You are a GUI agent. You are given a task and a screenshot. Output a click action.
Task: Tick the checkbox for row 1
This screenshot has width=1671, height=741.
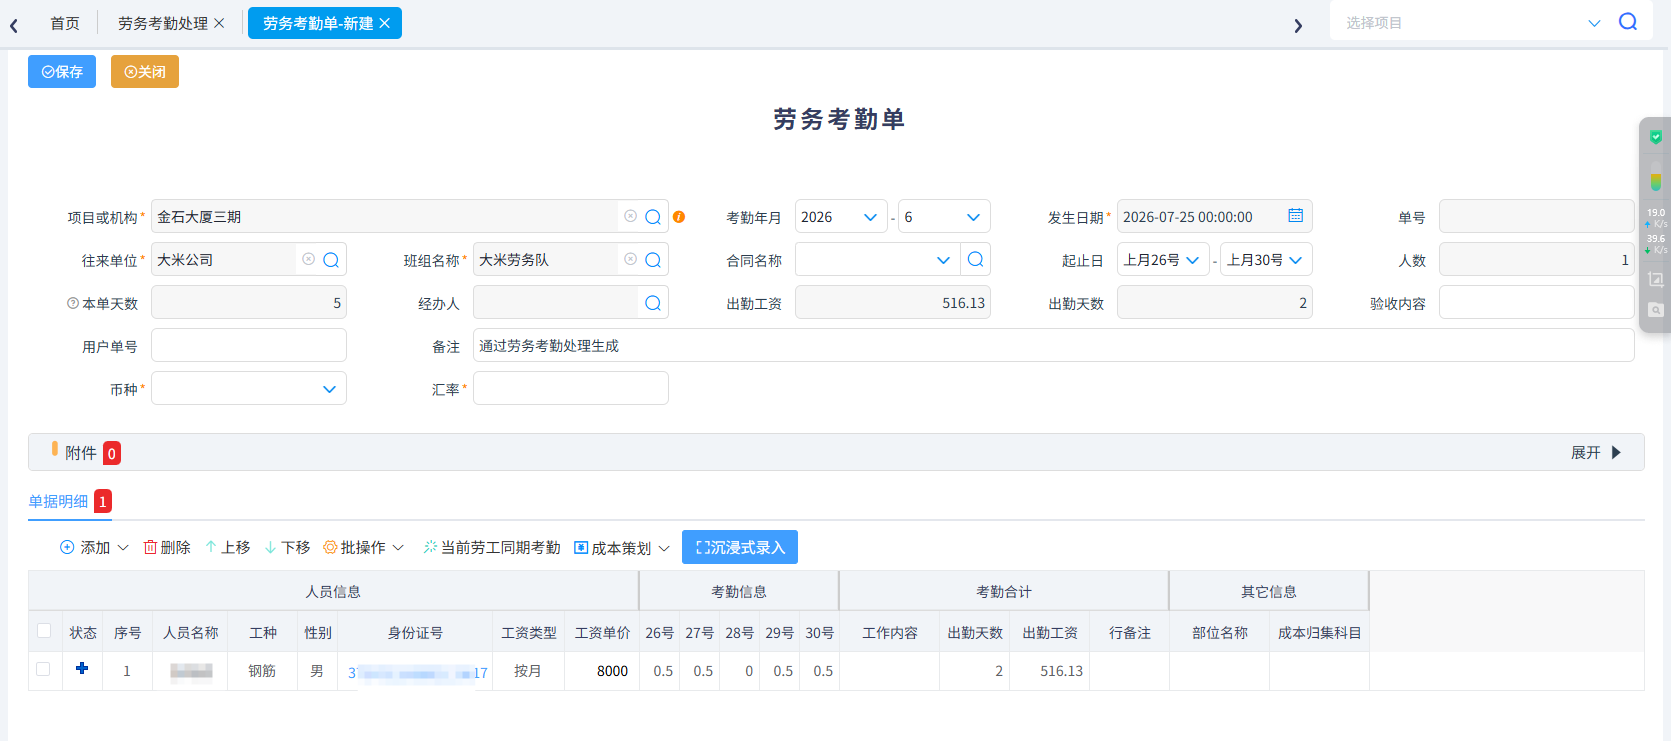tap(43, 669)
